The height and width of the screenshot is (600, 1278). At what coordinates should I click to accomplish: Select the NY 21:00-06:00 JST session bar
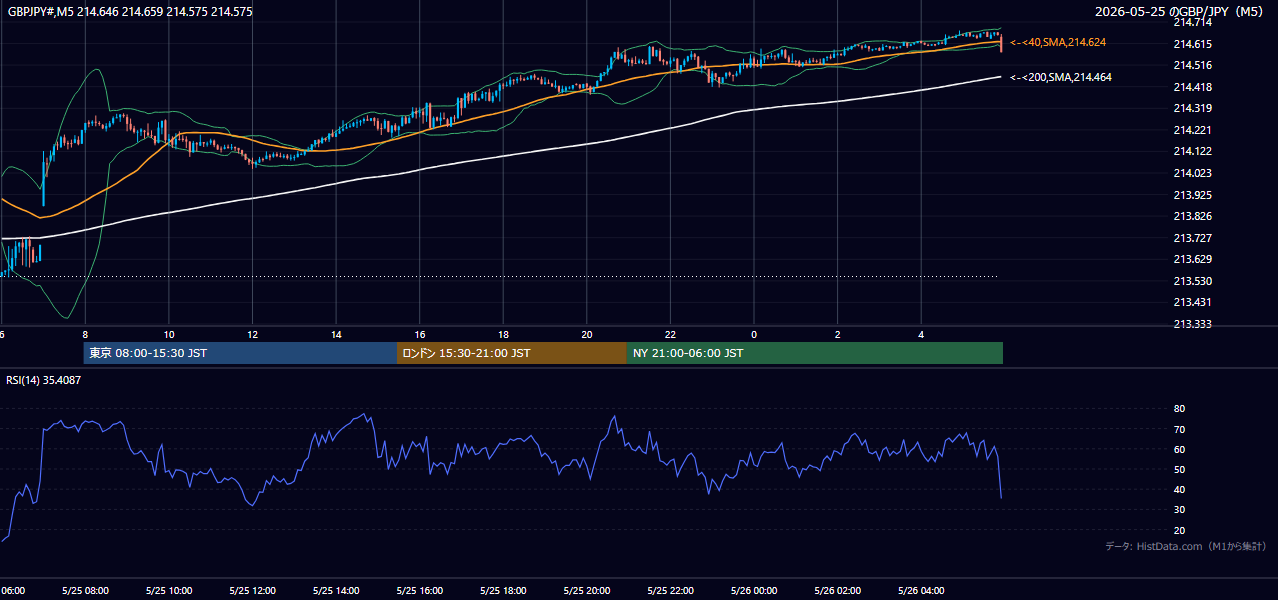(815, 353)
